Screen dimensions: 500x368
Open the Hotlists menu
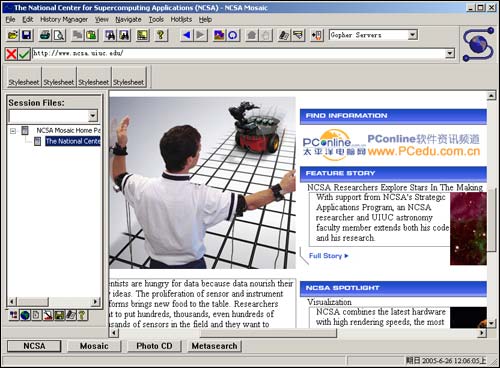click(181, 19)
